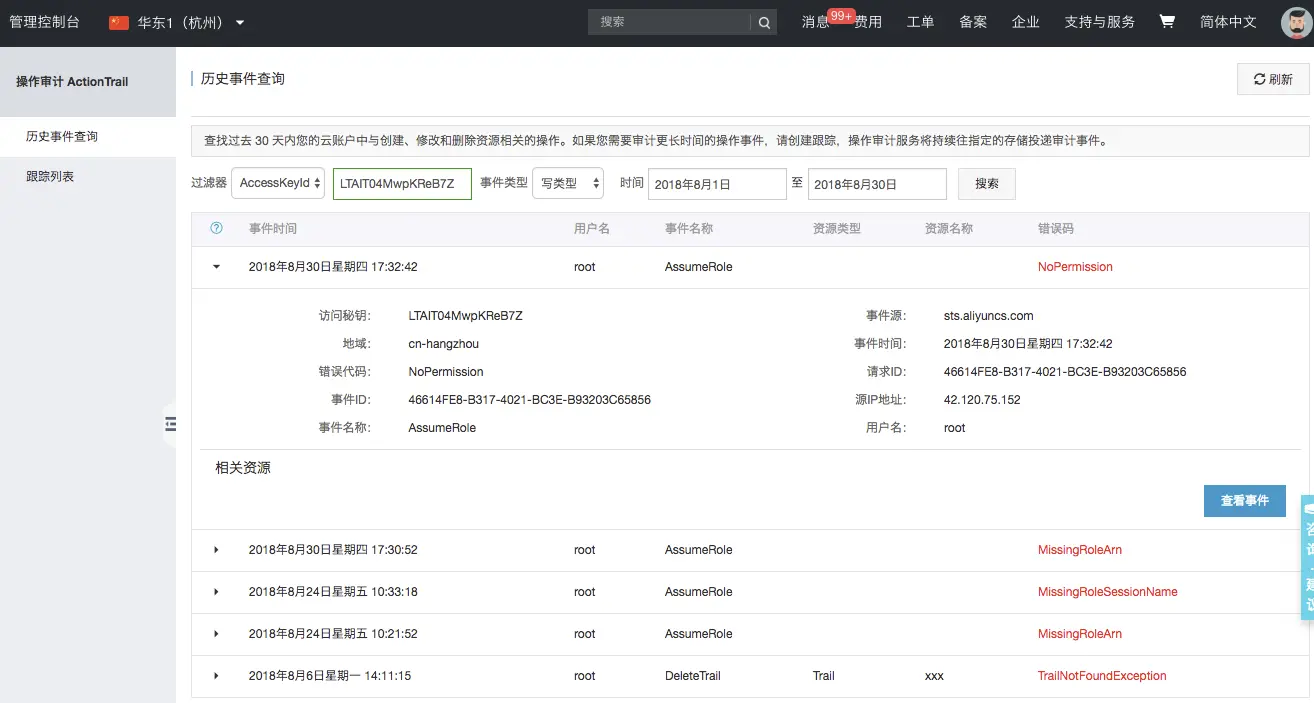Click the request ID value

[x=1065, y=372]
